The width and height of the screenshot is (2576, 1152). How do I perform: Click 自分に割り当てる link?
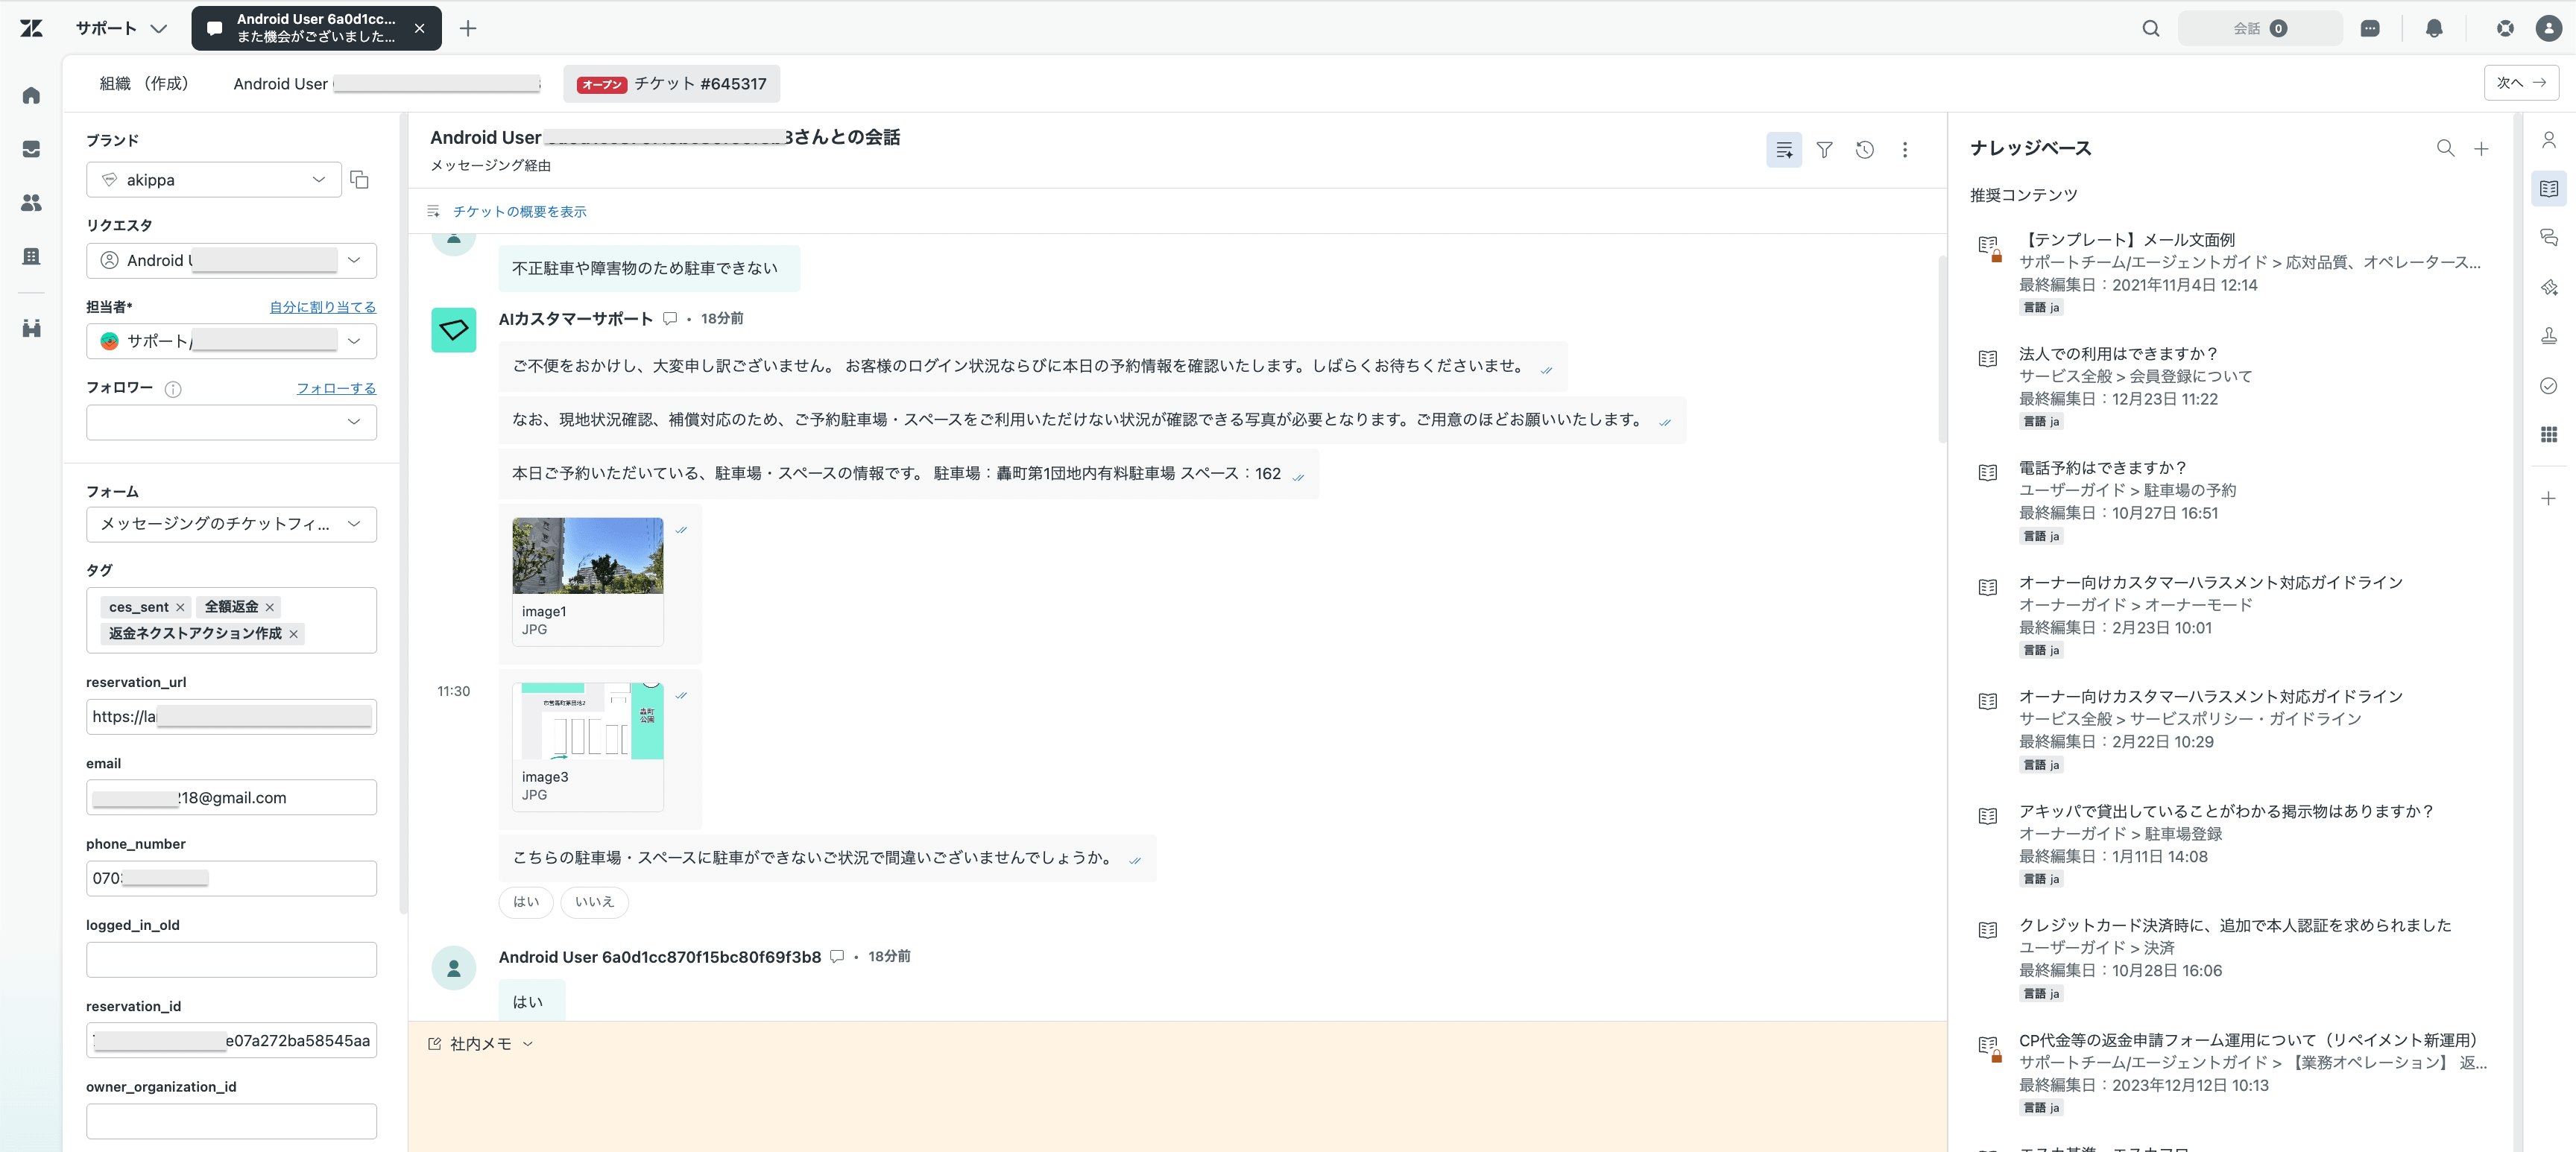pos(322,307)
